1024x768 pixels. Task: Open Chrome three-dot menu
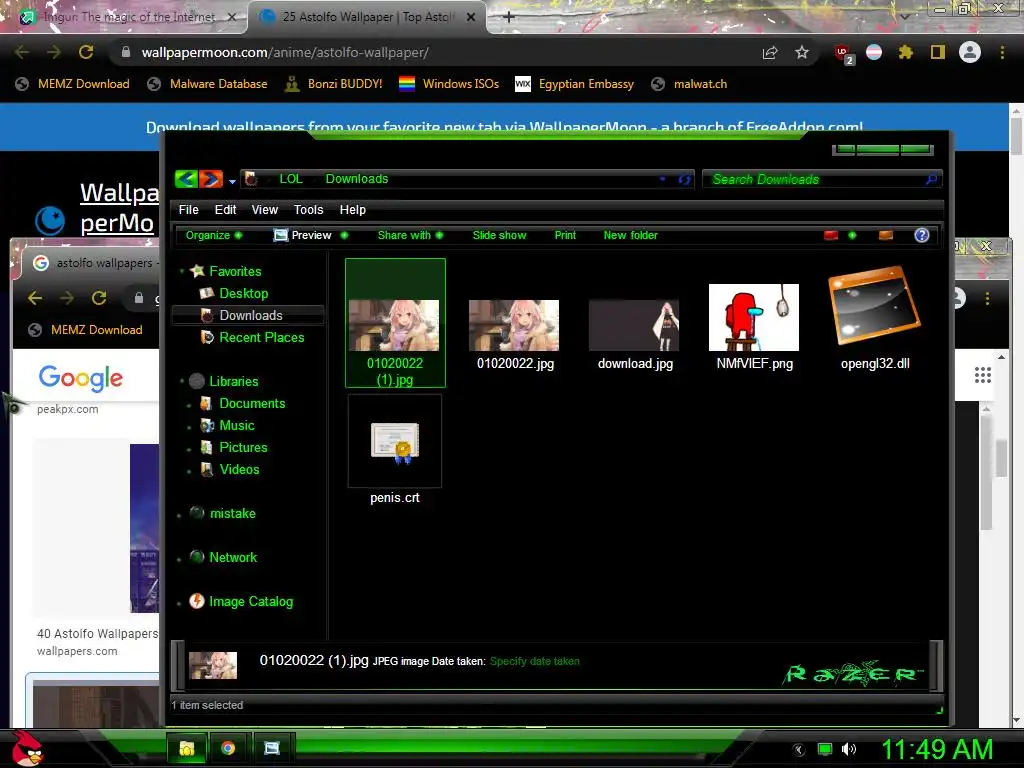point(1002,52)
